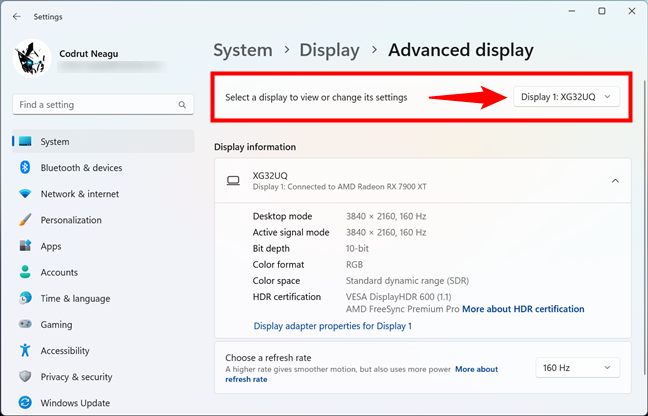Screen dimensions: 648x416
Task: Select the System label in sidebar
Action: 55,142
